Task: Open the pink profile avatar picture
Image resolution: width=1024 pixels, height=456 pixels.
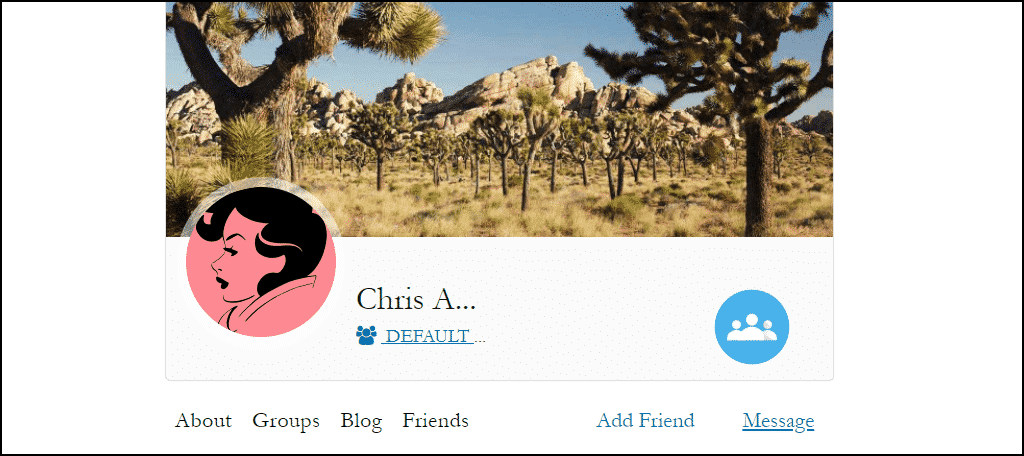Action: click(x=261, y=262)
